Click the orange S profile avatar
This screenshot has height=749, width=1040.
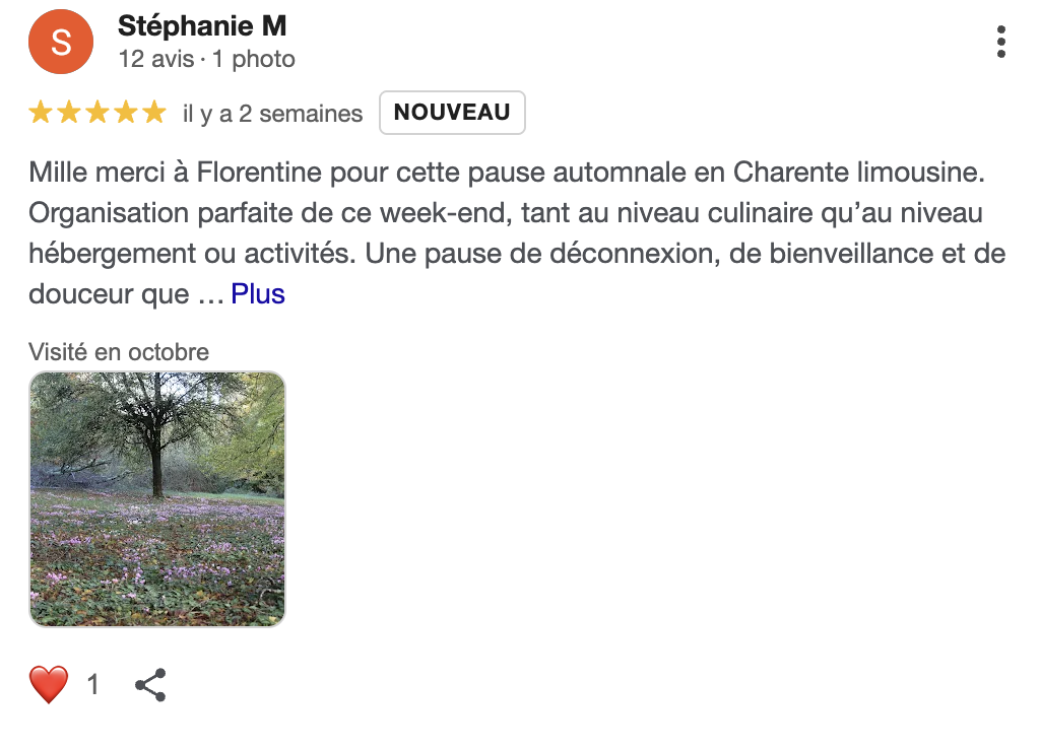click(60, 42)
